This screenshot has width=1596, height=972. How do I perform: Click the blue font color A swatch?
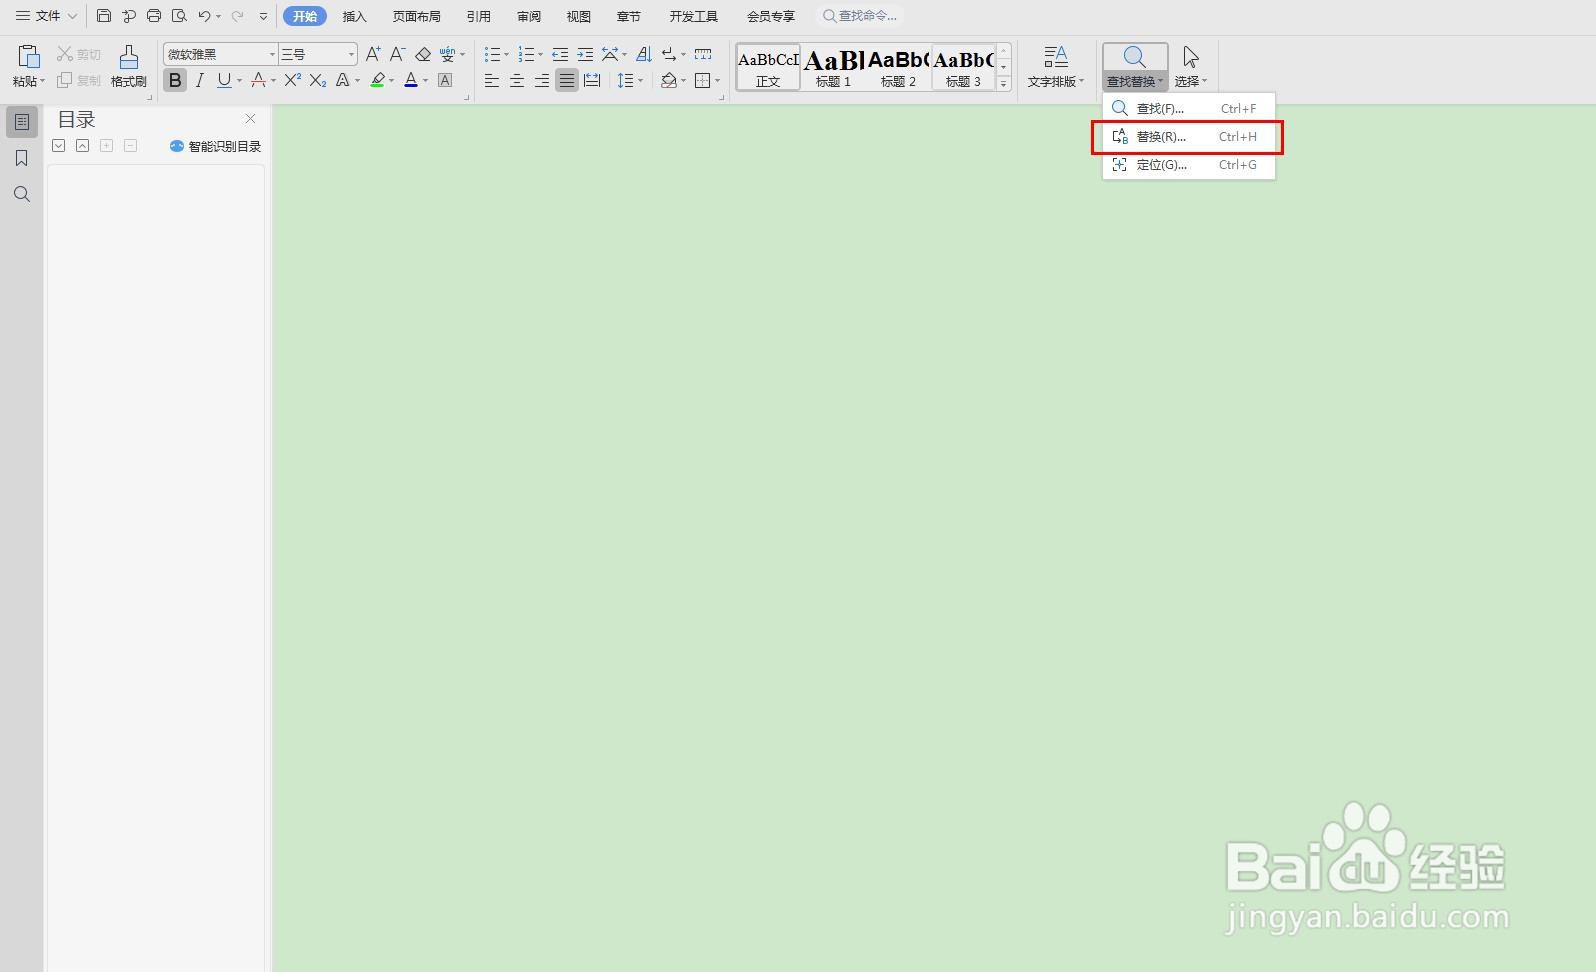coord(410,80)
